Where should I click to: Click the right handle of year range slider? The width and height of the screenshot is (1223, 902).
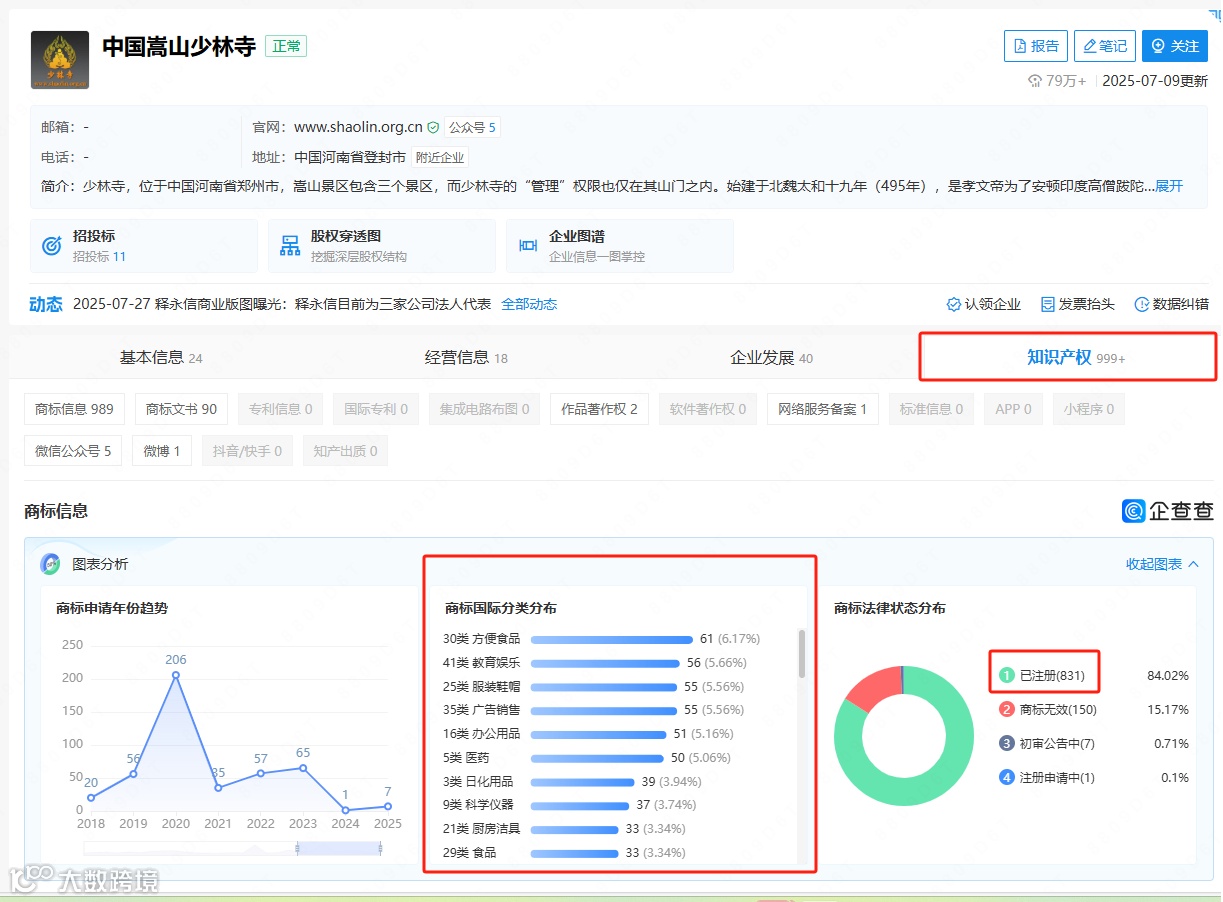point(380,848)
